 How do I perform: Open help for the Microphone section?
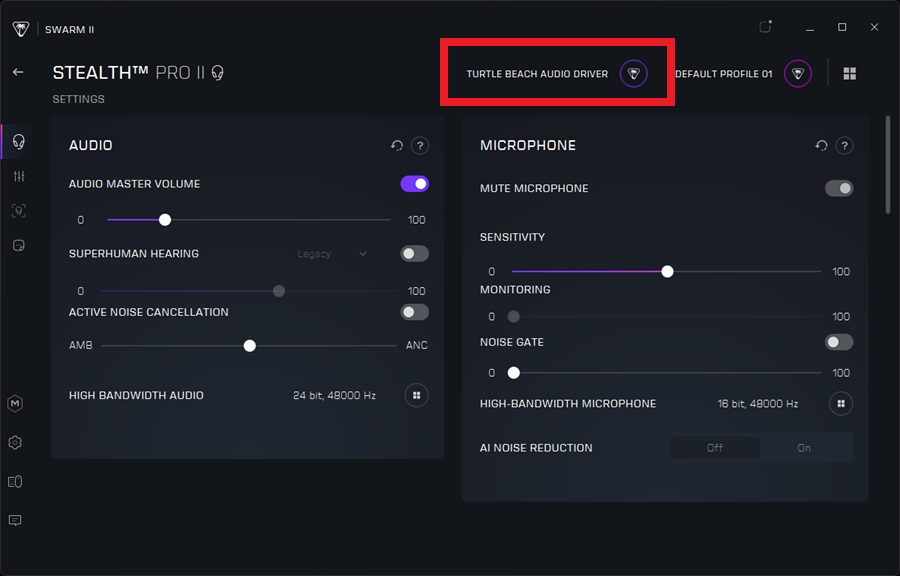[x=844, y=146]
